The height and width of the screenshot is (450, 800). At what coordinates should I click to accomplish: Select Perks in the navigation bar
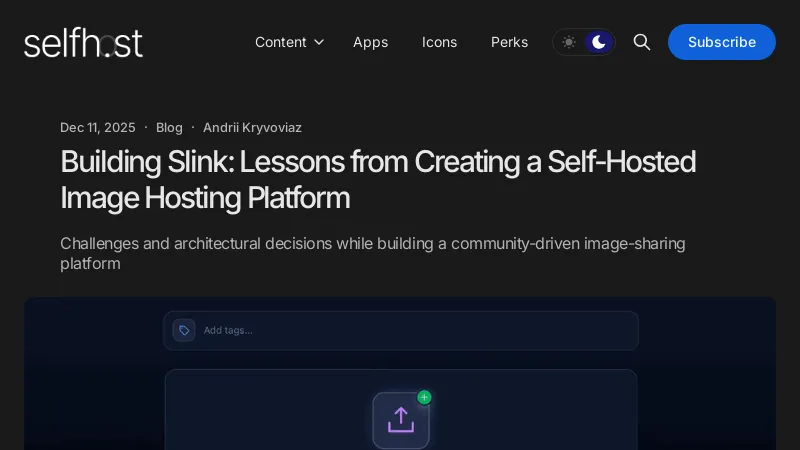click(x=509, y=42)
